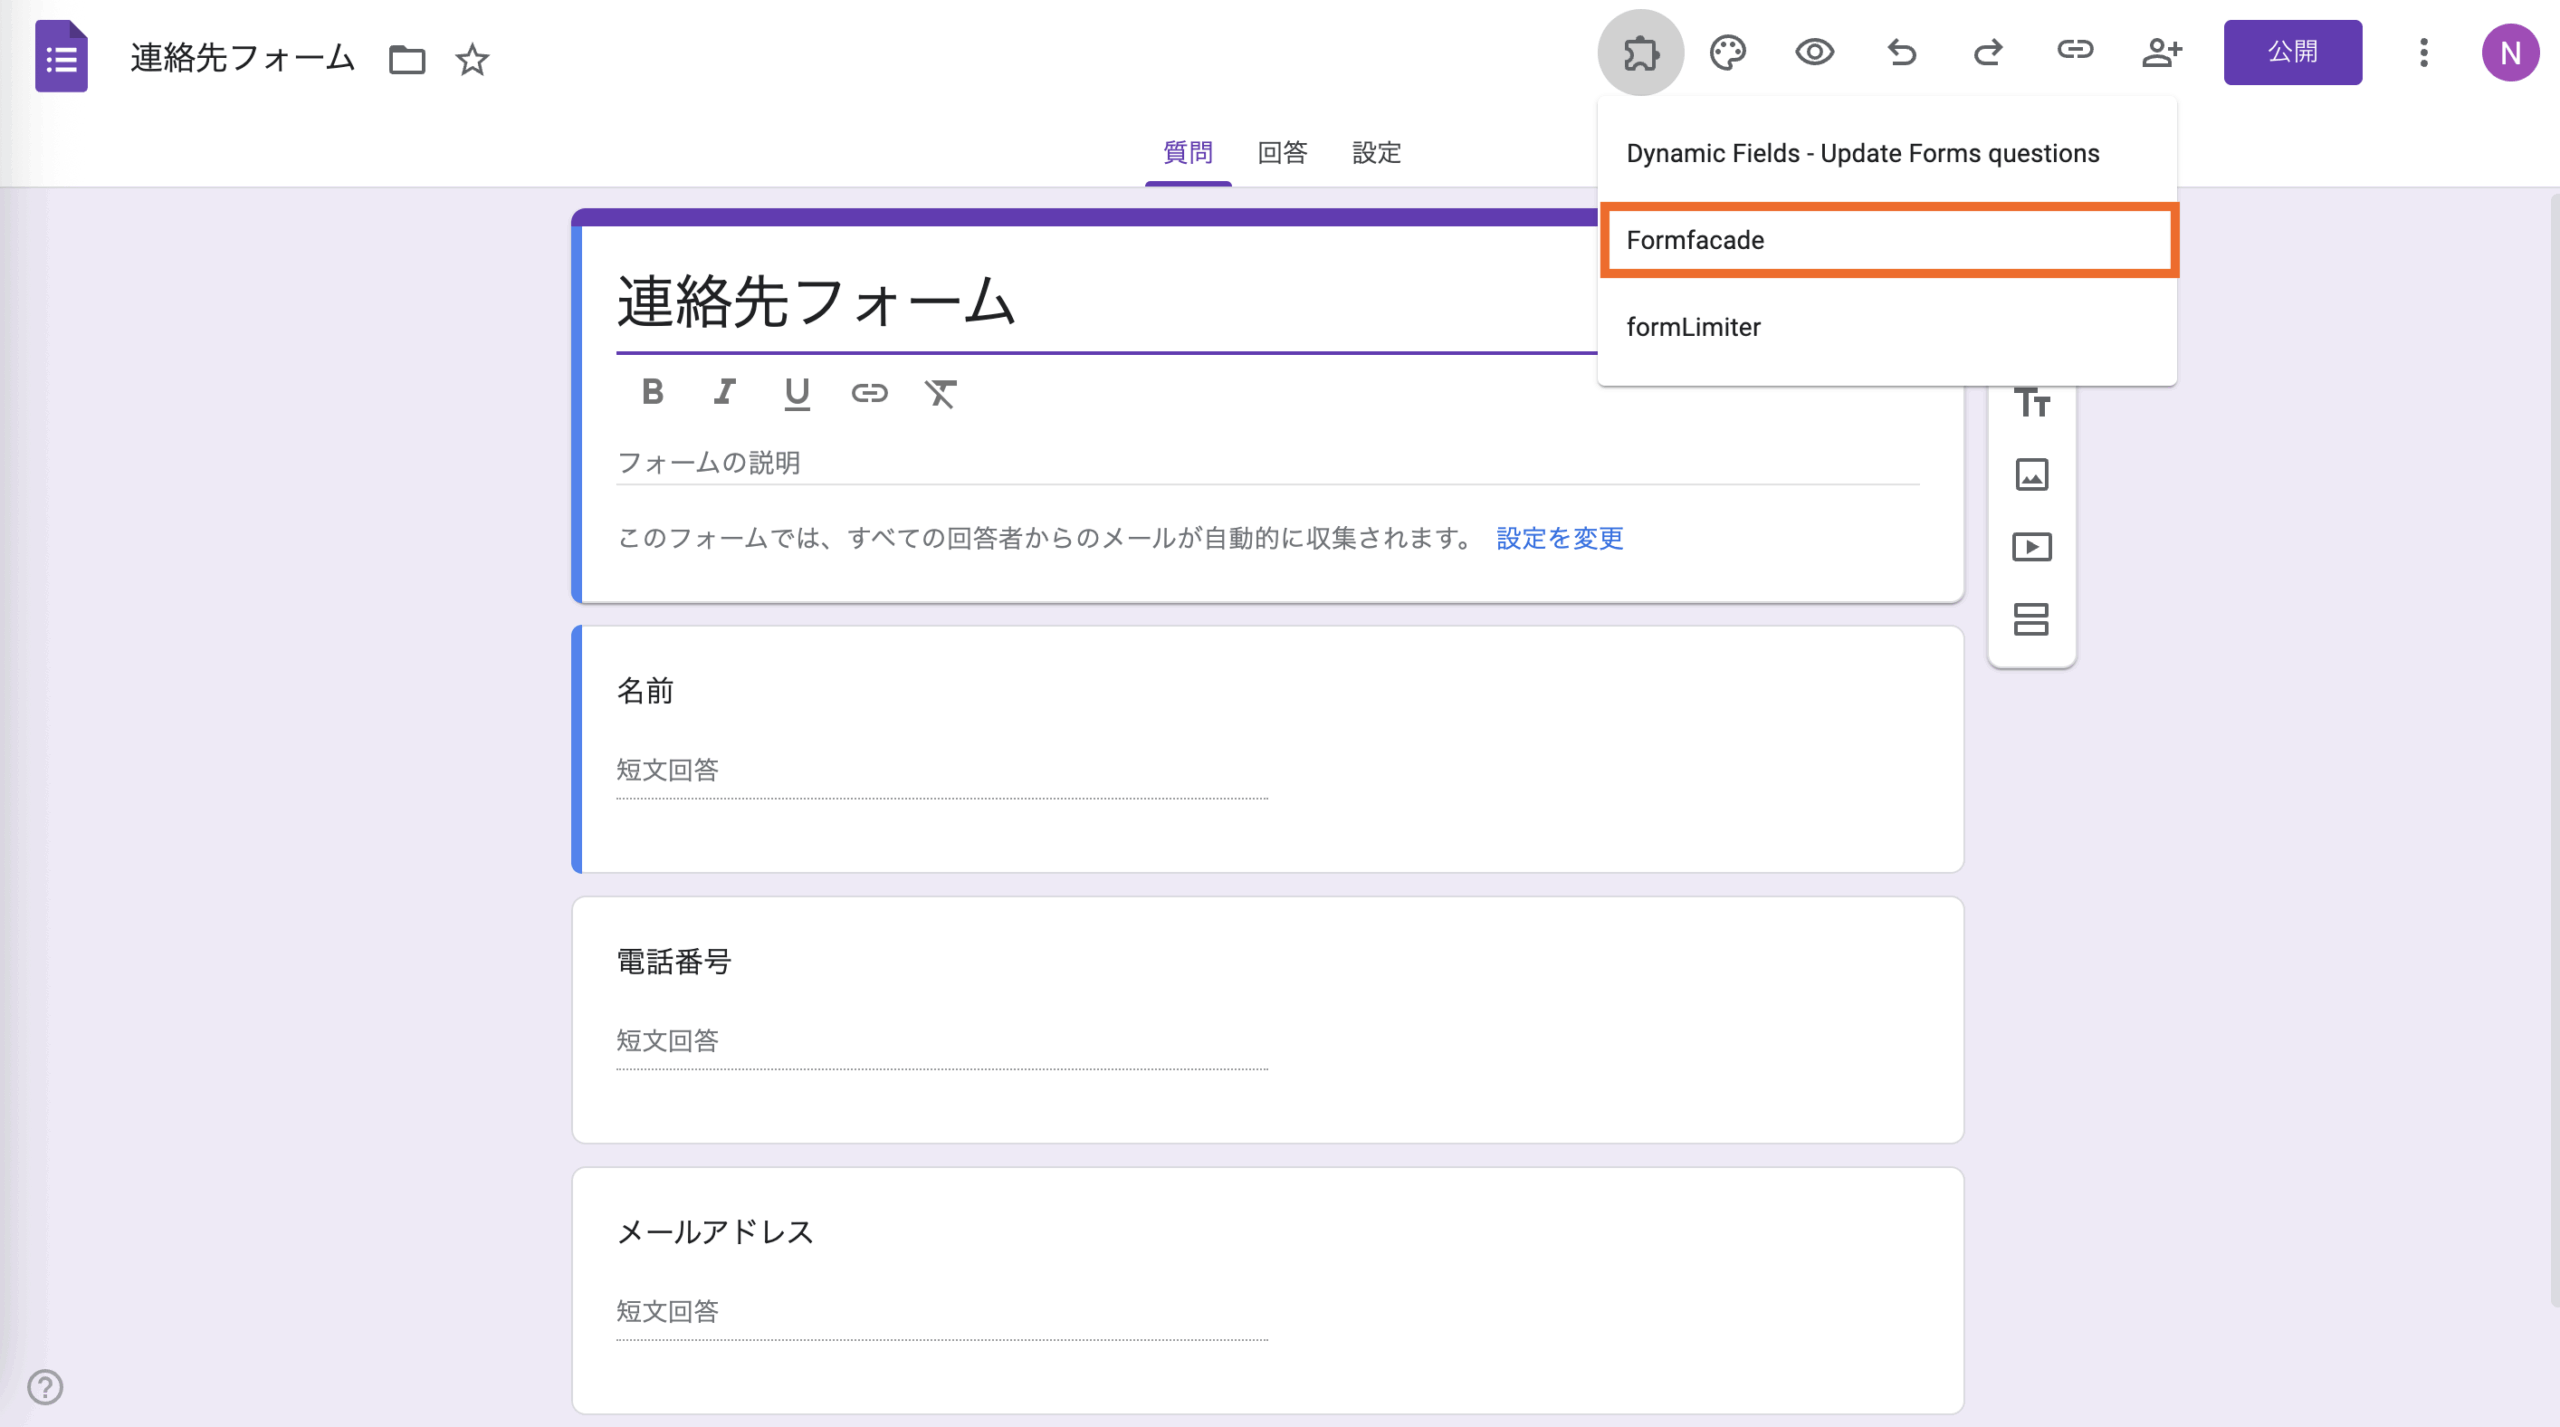Select Formfacade from the add-ons menu
The height and width of the screenshot is (1427, 2560).
1695,240
